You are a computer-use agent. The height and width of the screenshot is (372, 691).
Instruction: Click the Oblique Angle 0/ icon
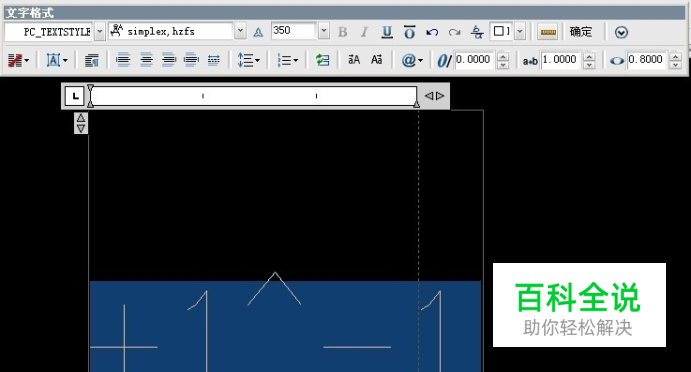(x=444, y=60)
